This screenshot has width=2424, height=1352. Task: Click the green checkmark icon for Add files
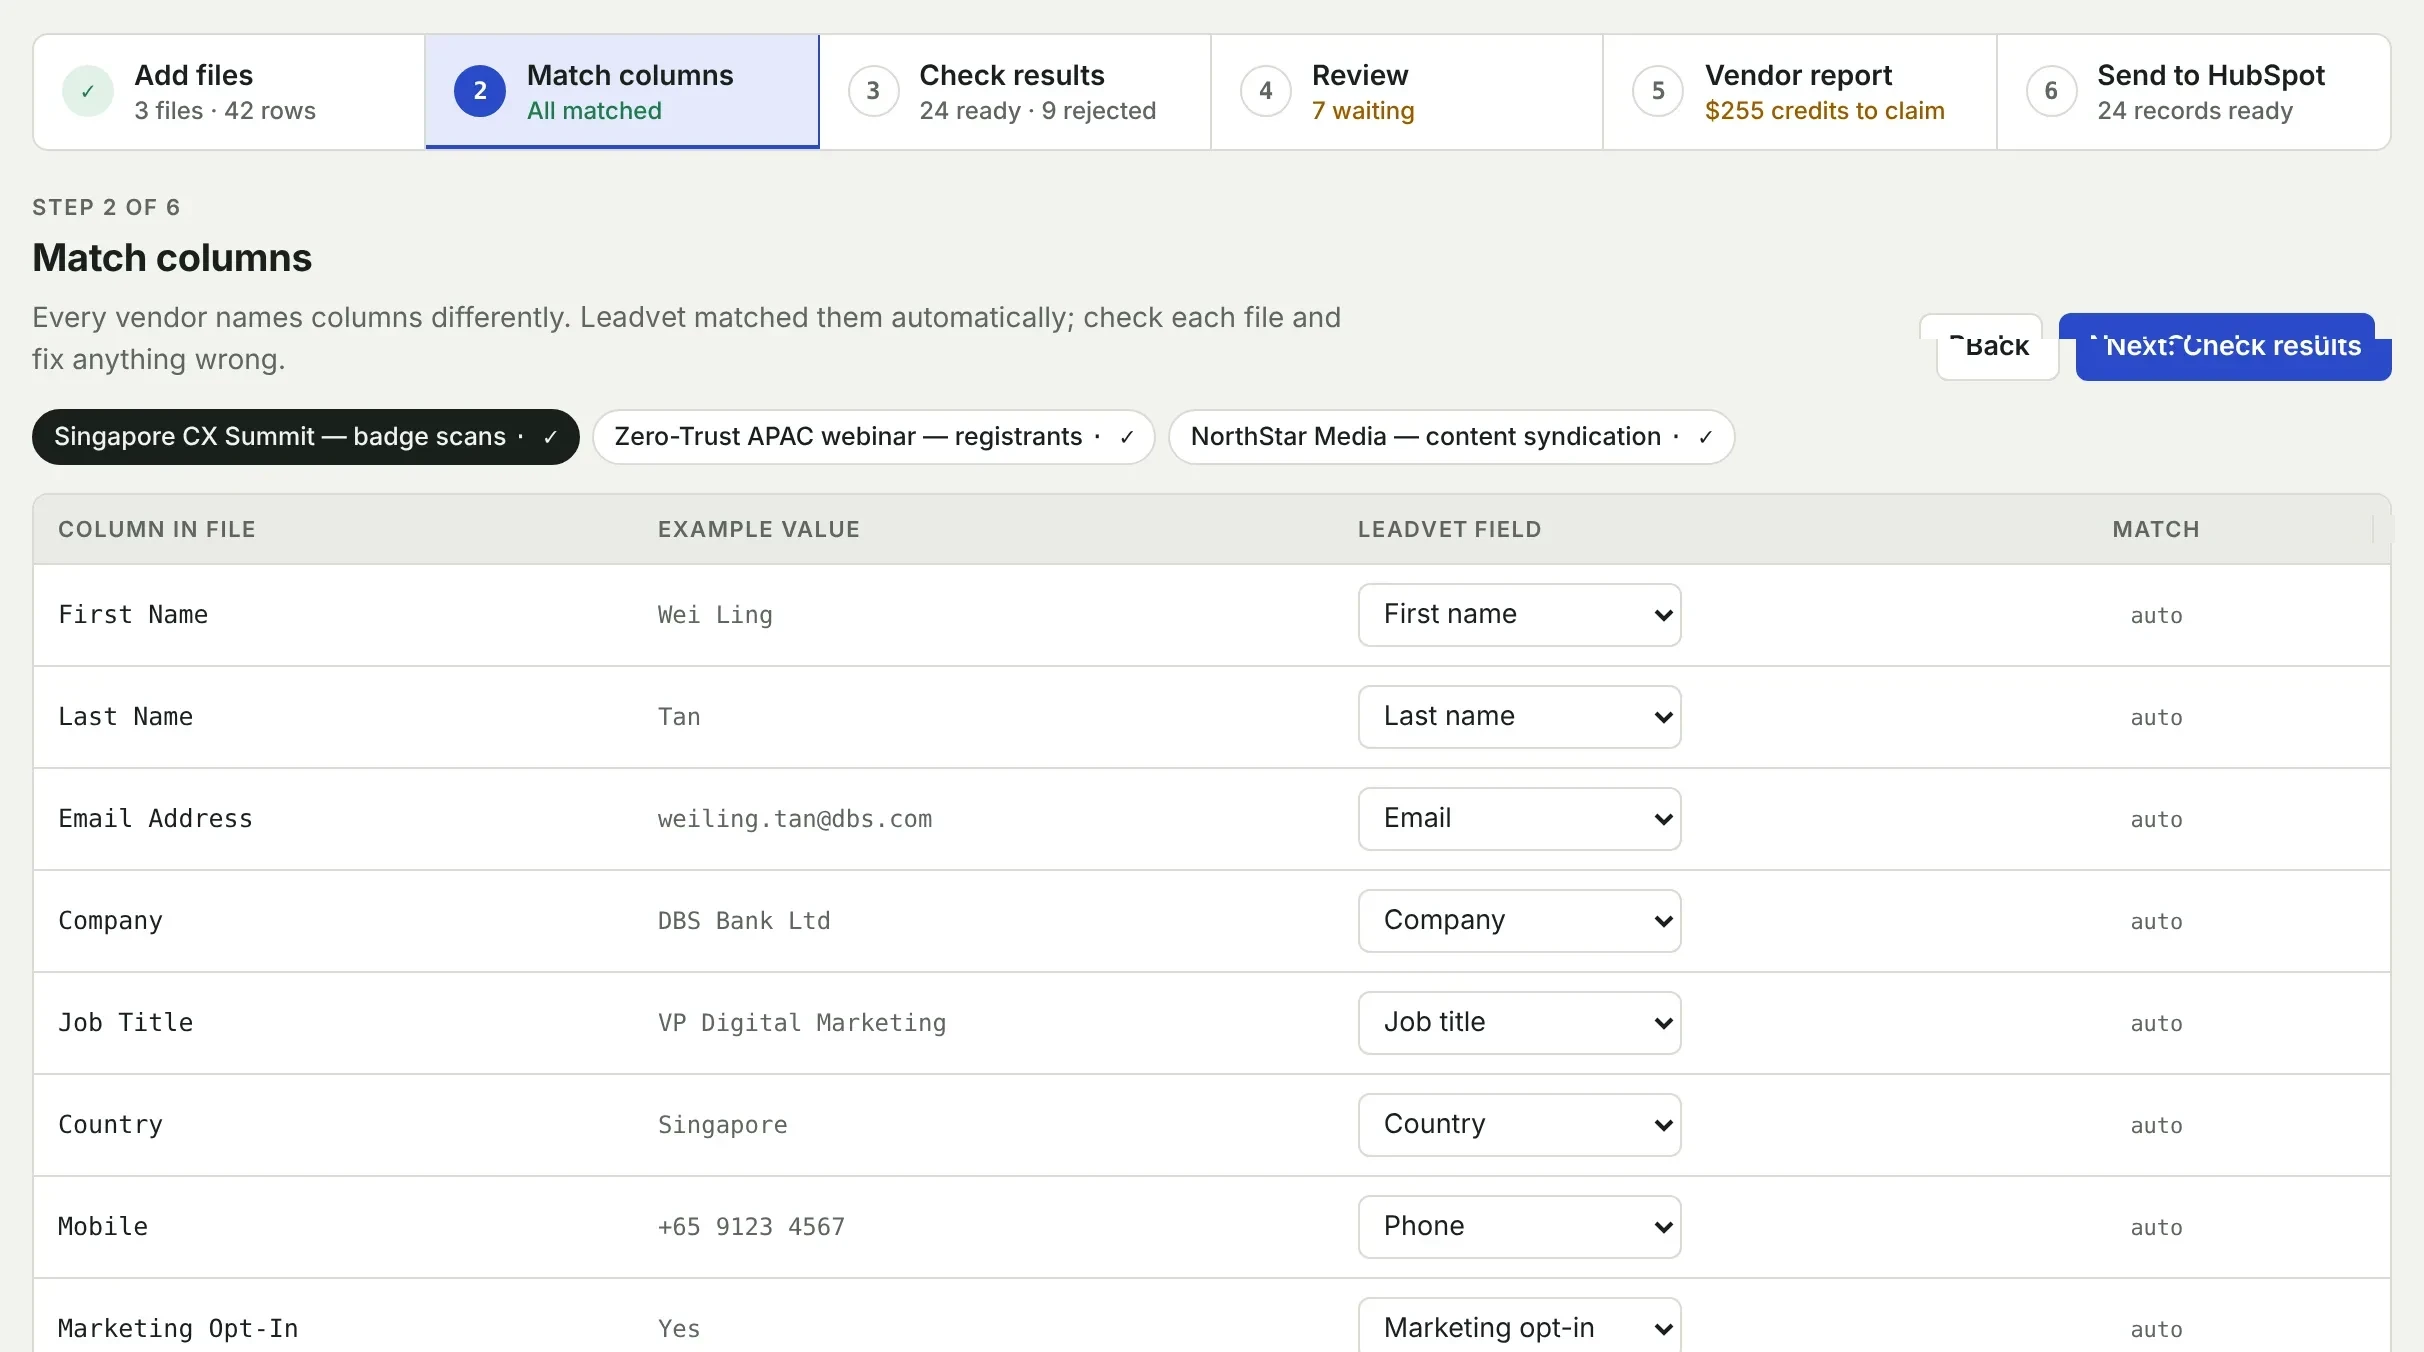coord(88,91)
